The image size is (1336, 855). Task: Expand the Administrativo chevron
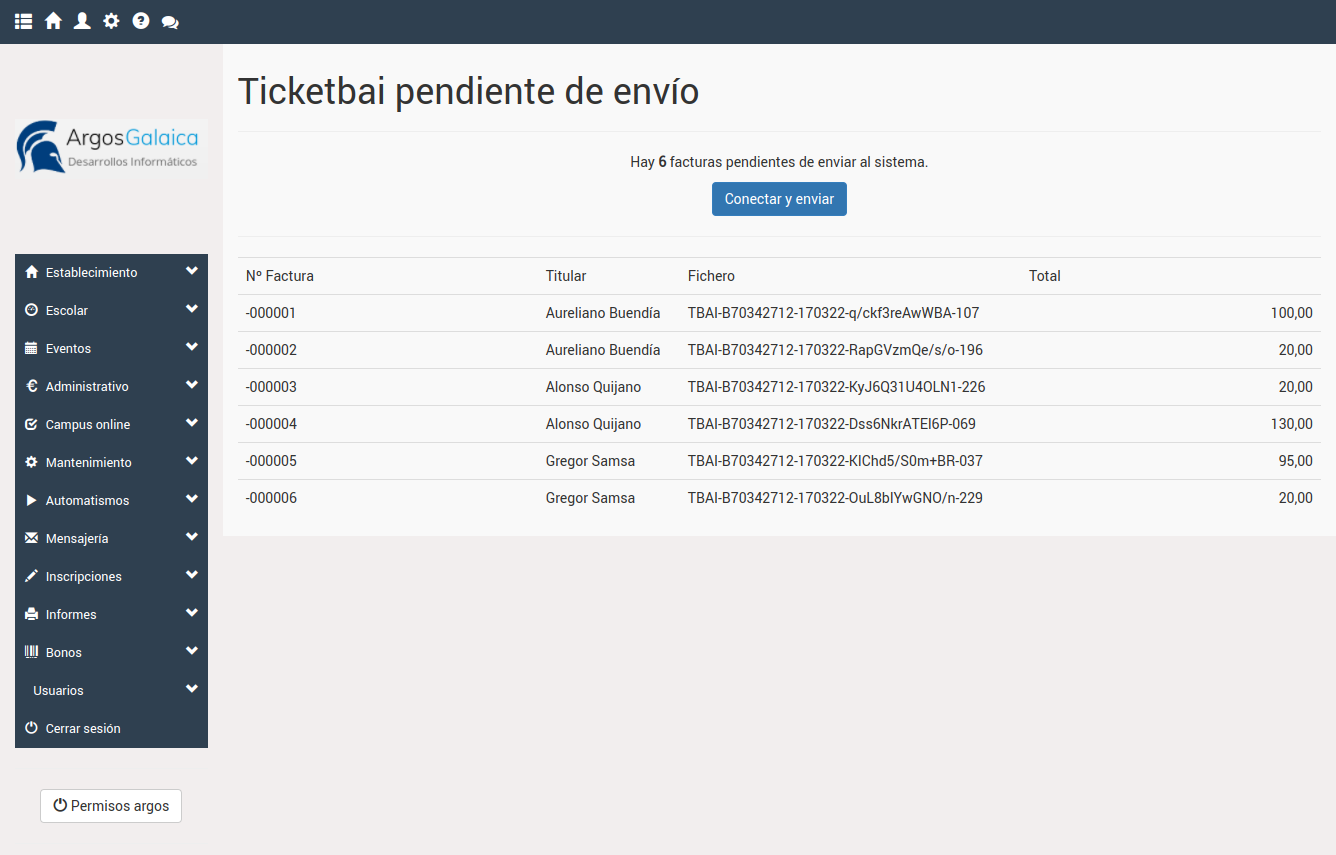(x=192, y=385)
